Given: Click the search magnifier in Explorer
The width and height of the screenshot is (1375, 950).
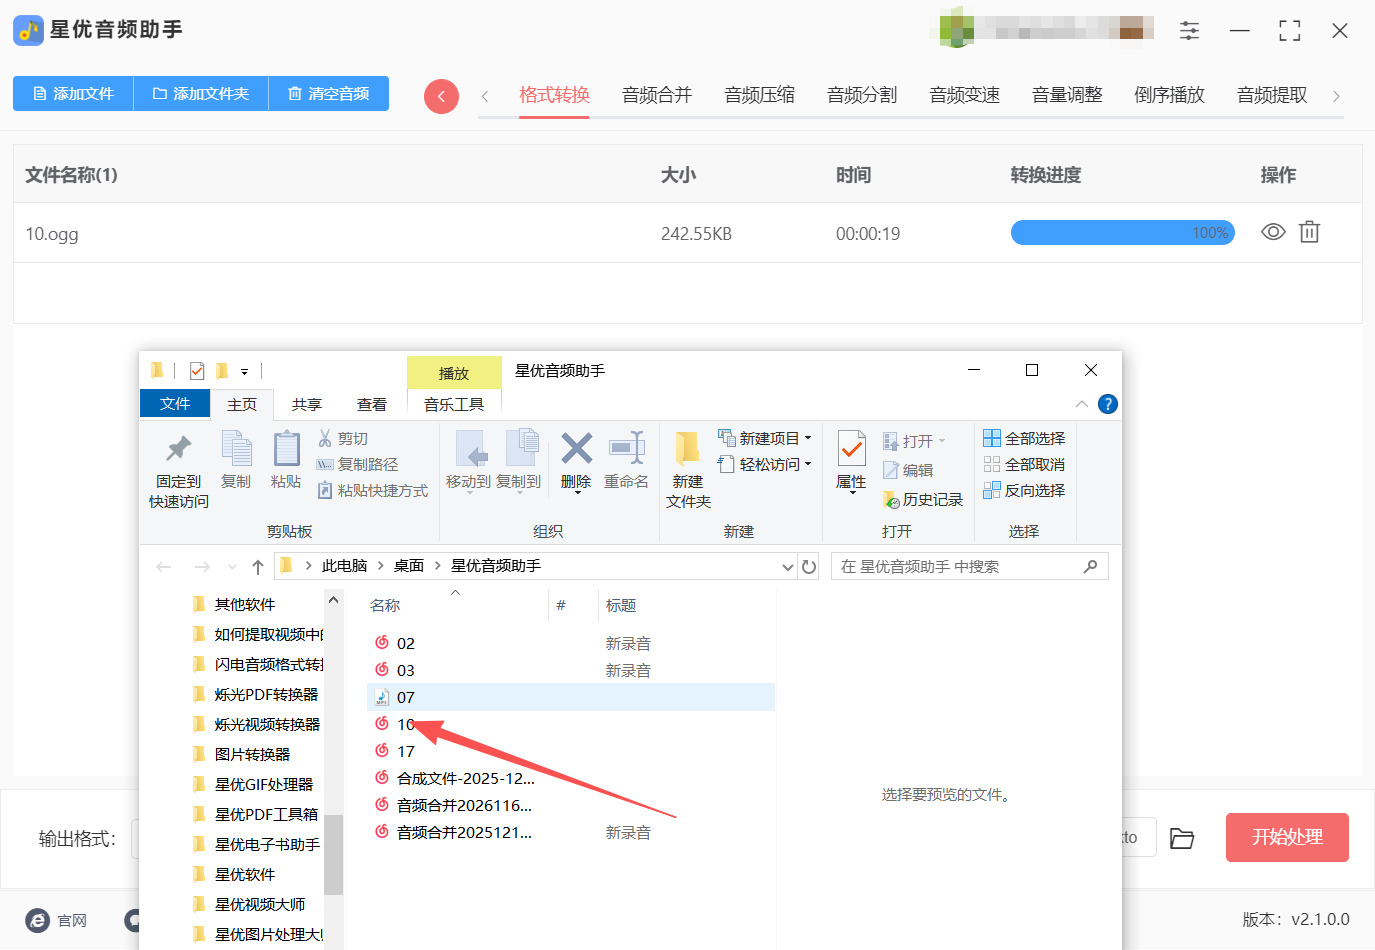Looking at the screenshot, I should point(1090,567).
